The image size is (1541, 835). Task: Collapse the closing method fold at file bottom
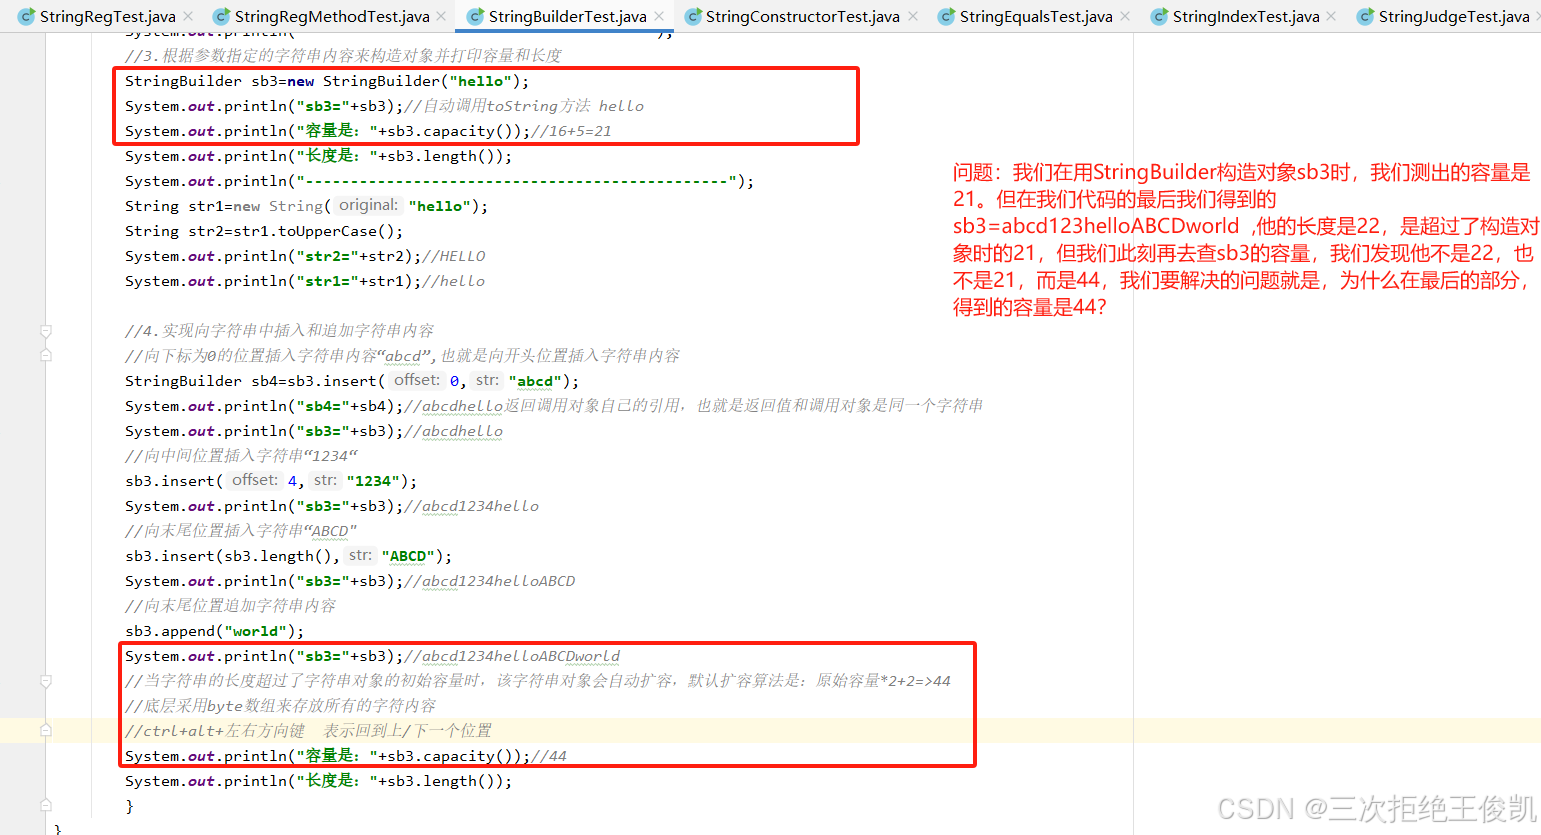[44, 805]
